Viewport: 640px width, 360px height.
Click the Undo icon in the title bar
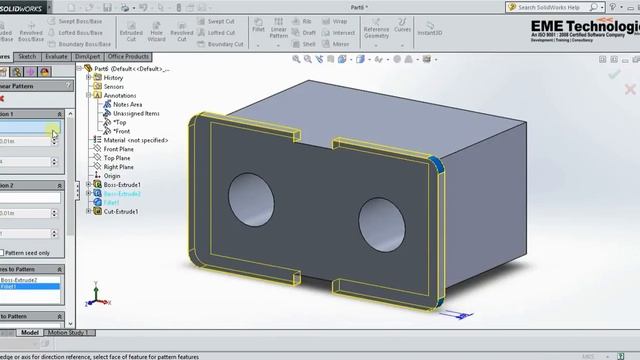pos(143,7)
